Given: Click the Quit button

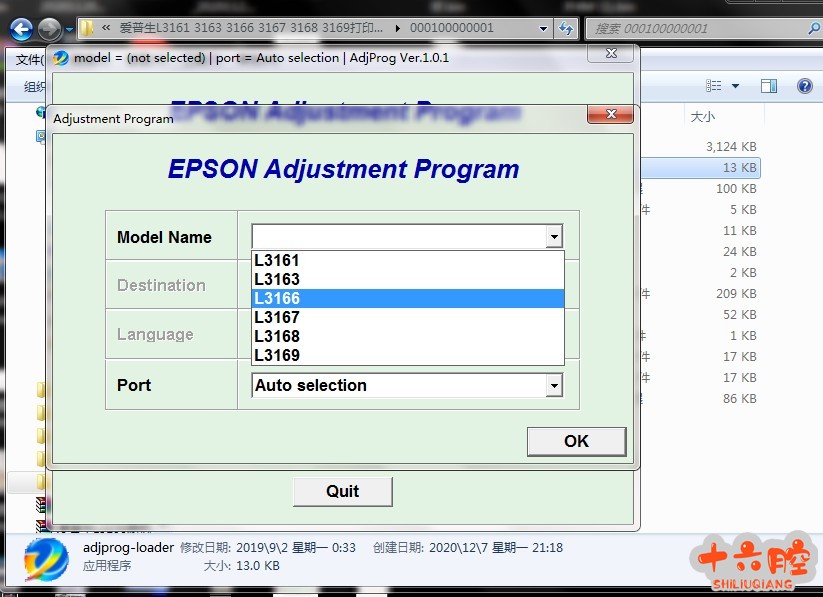Looking at the screenshot, I should 342,491.
